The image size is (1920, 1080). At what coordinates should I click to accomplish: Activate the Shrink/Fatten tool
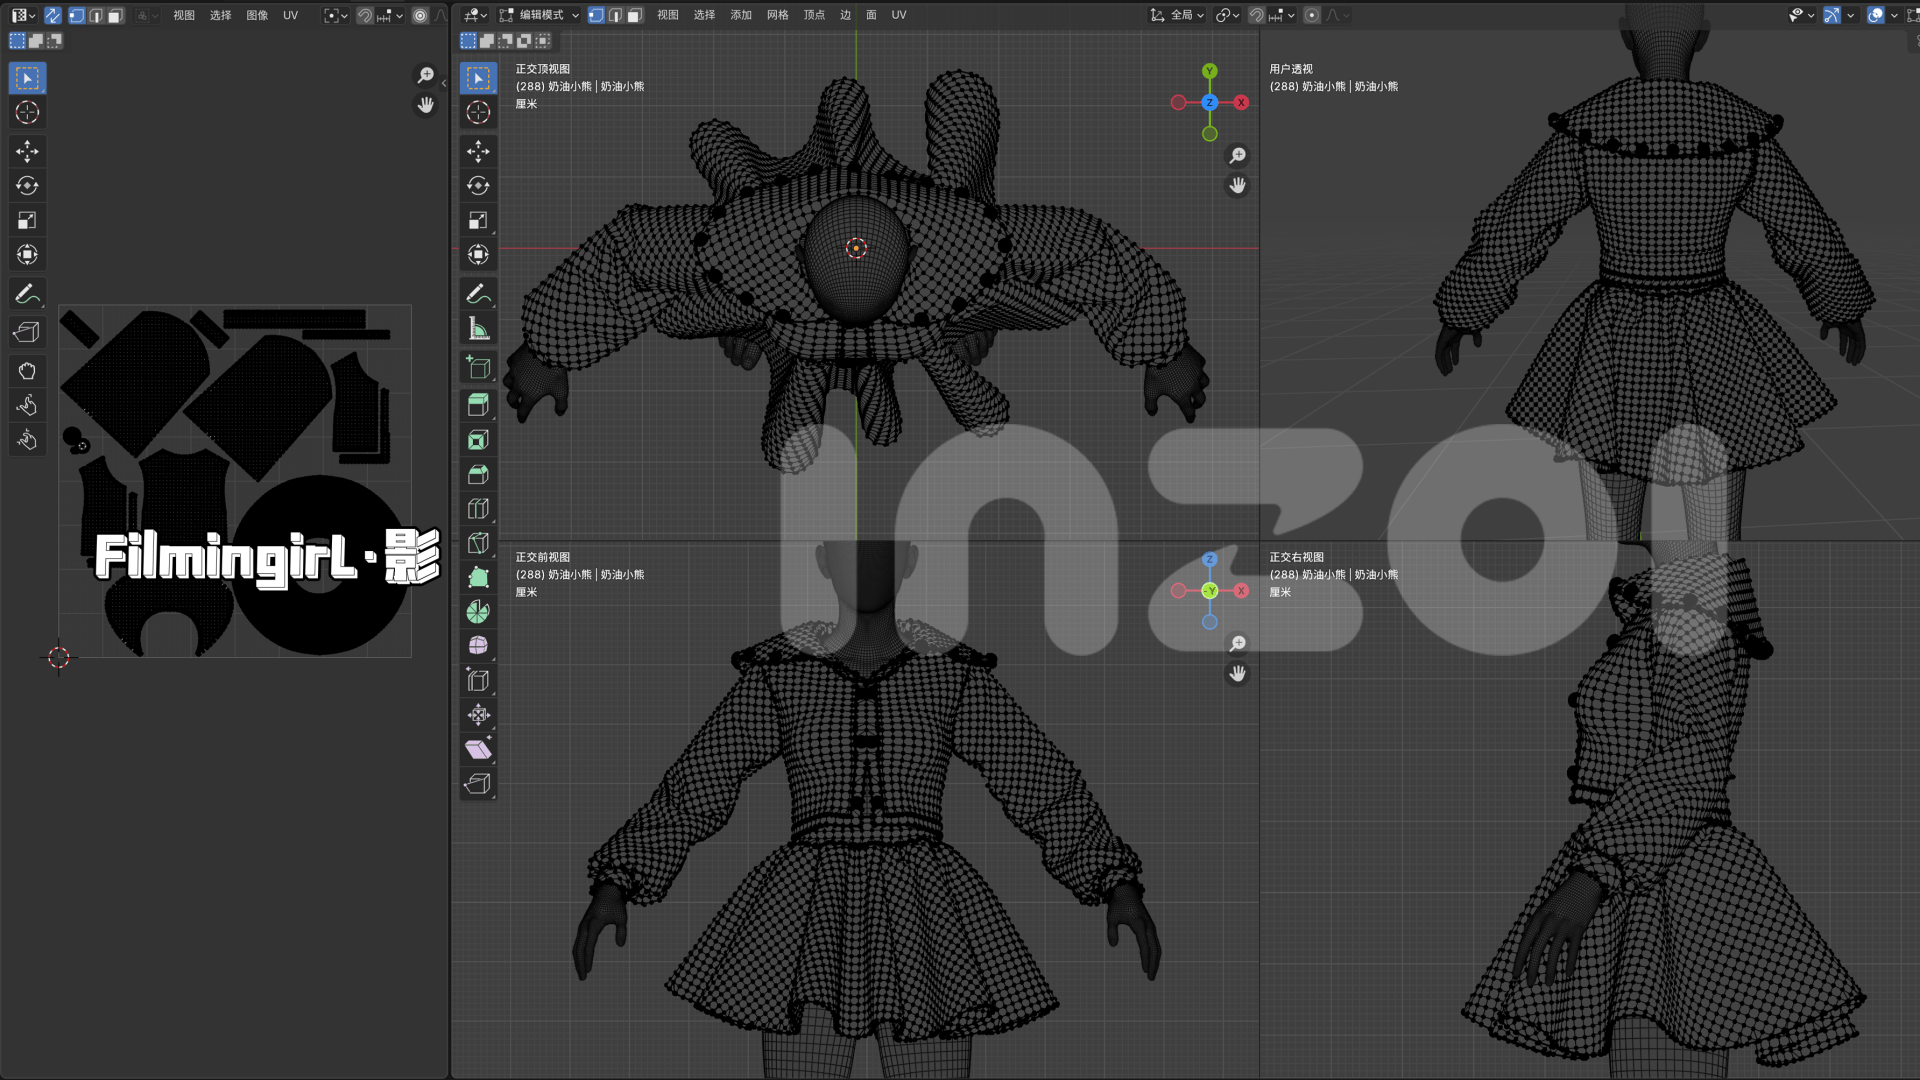[x=478, y=715]
